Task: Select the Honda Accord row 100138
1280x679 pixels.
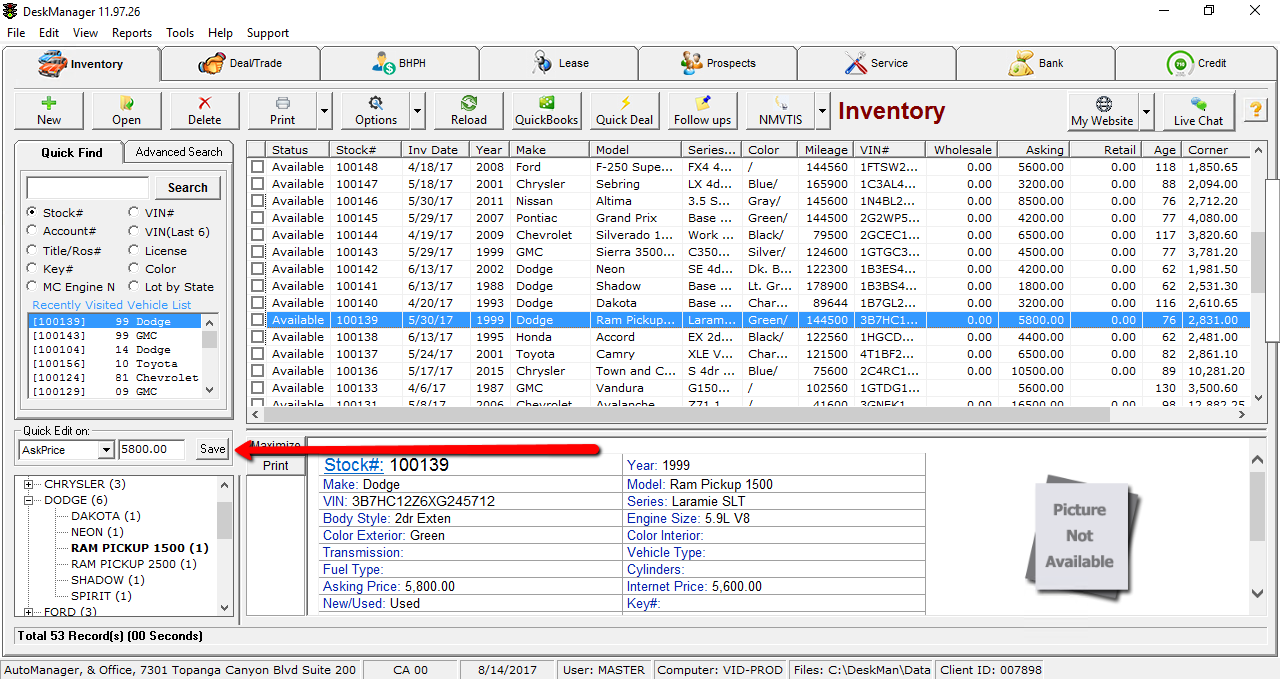Action: (748, 337)
